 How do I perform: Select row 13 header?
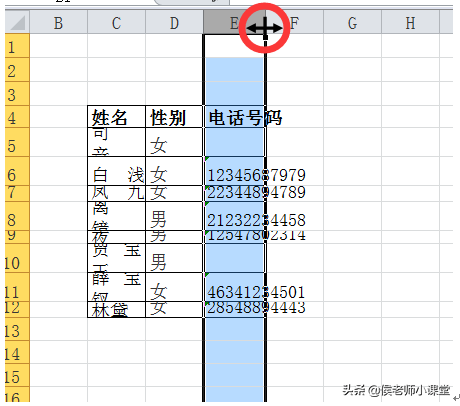[x=17, y=329]
